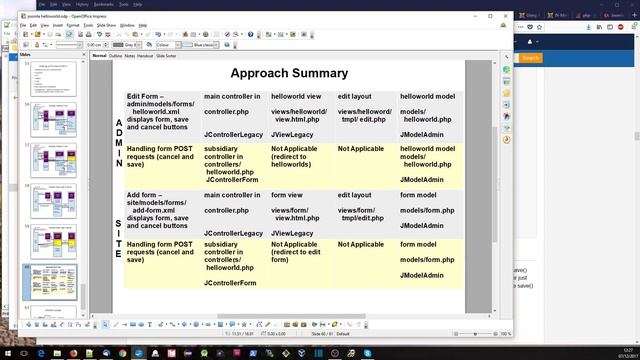Open OpenOffice Help blue question icon
The width and height of the screenshot is (640, 360).
tap(250, 35)
